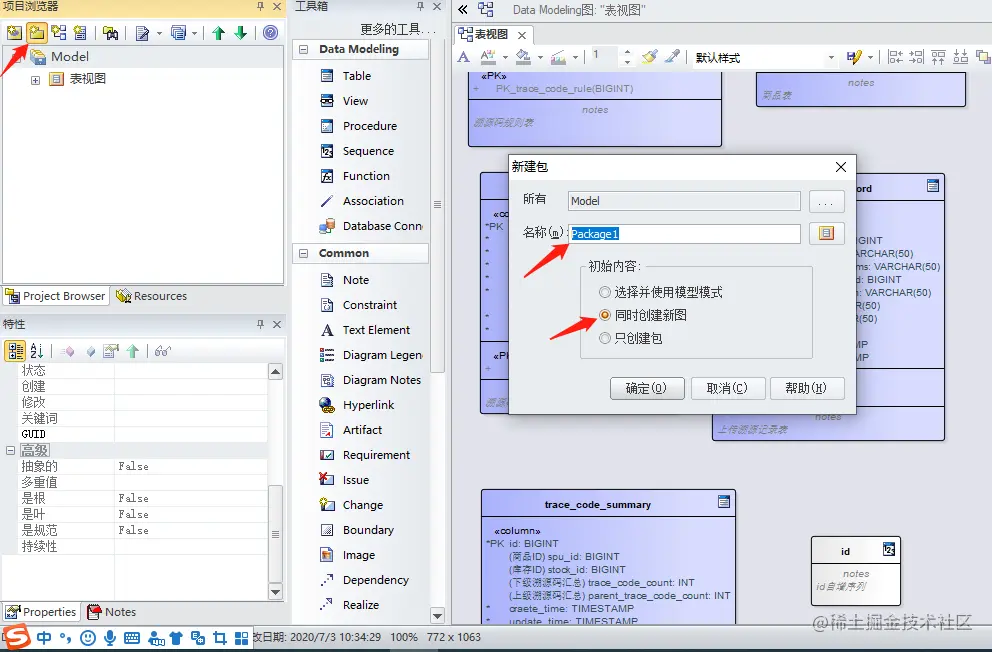Screen dimensions: 992x652
Task: Select the Procedure tool in toolbox
Action: point(369,126)
